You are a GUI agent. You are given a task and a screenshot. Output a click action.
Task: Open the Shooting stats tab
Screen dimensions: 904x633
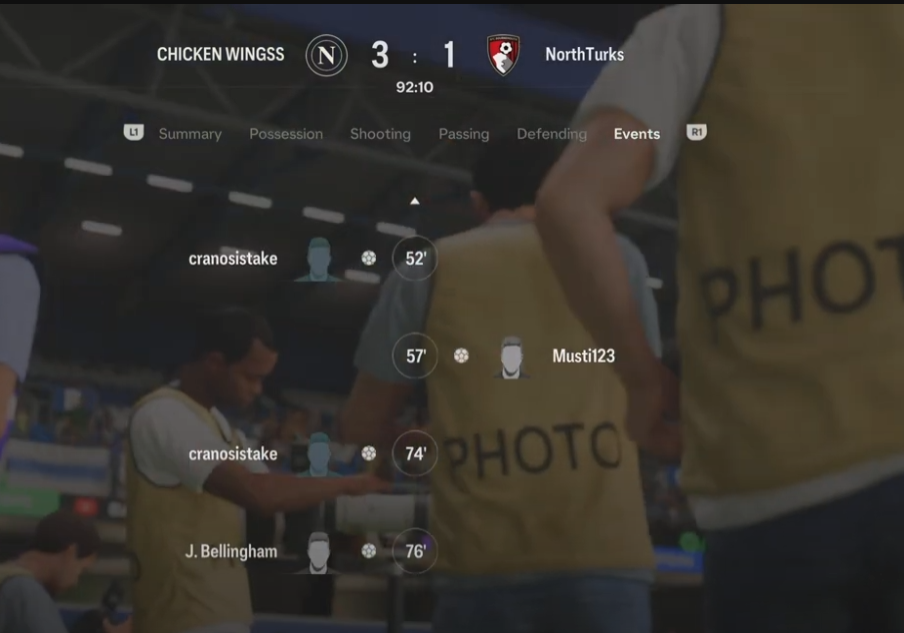381,134
